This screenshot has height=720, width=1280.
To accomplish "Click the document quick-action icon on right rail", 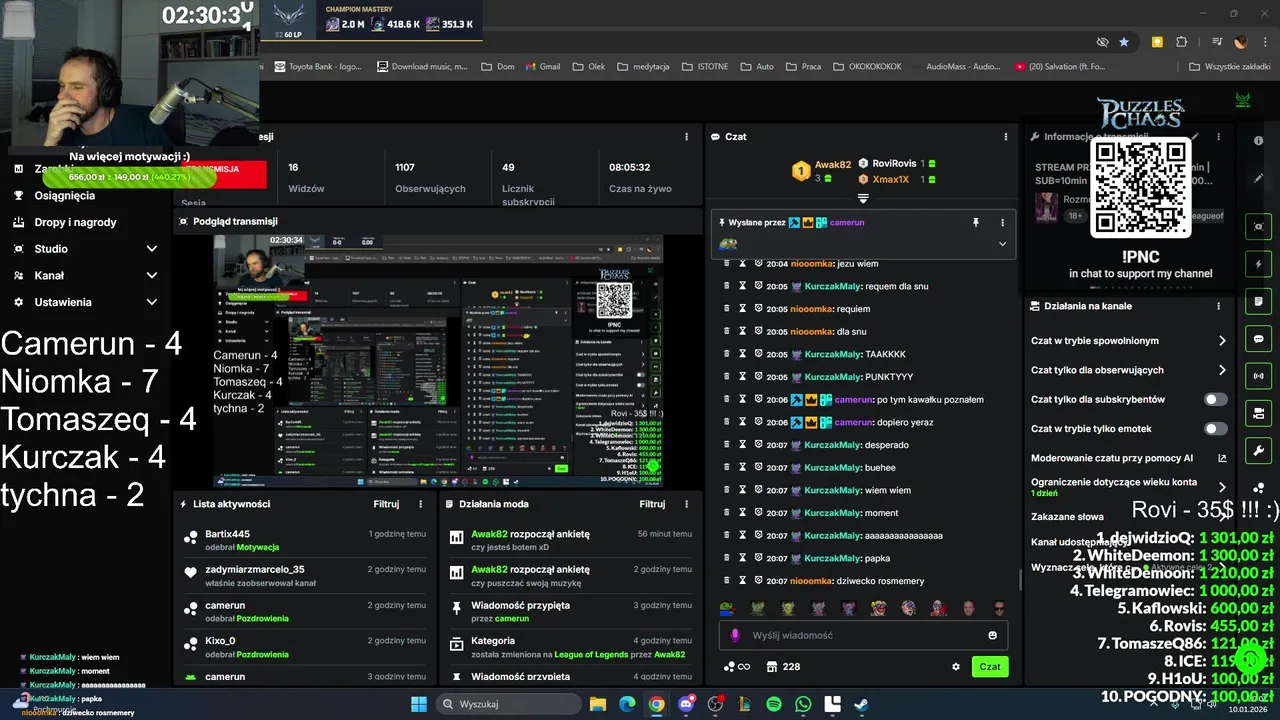I will click(1258, 302).
